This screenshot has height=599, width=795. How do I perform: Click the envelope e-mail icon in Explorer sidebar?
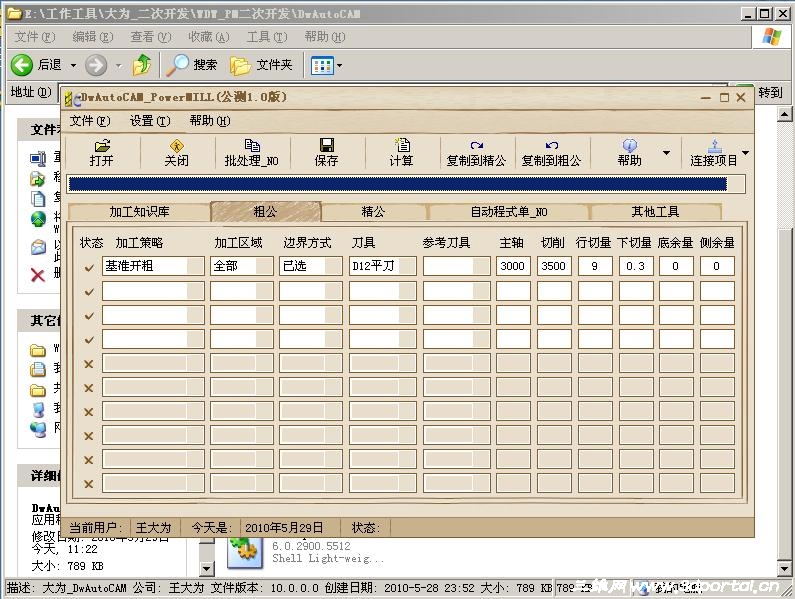(38, 247)
